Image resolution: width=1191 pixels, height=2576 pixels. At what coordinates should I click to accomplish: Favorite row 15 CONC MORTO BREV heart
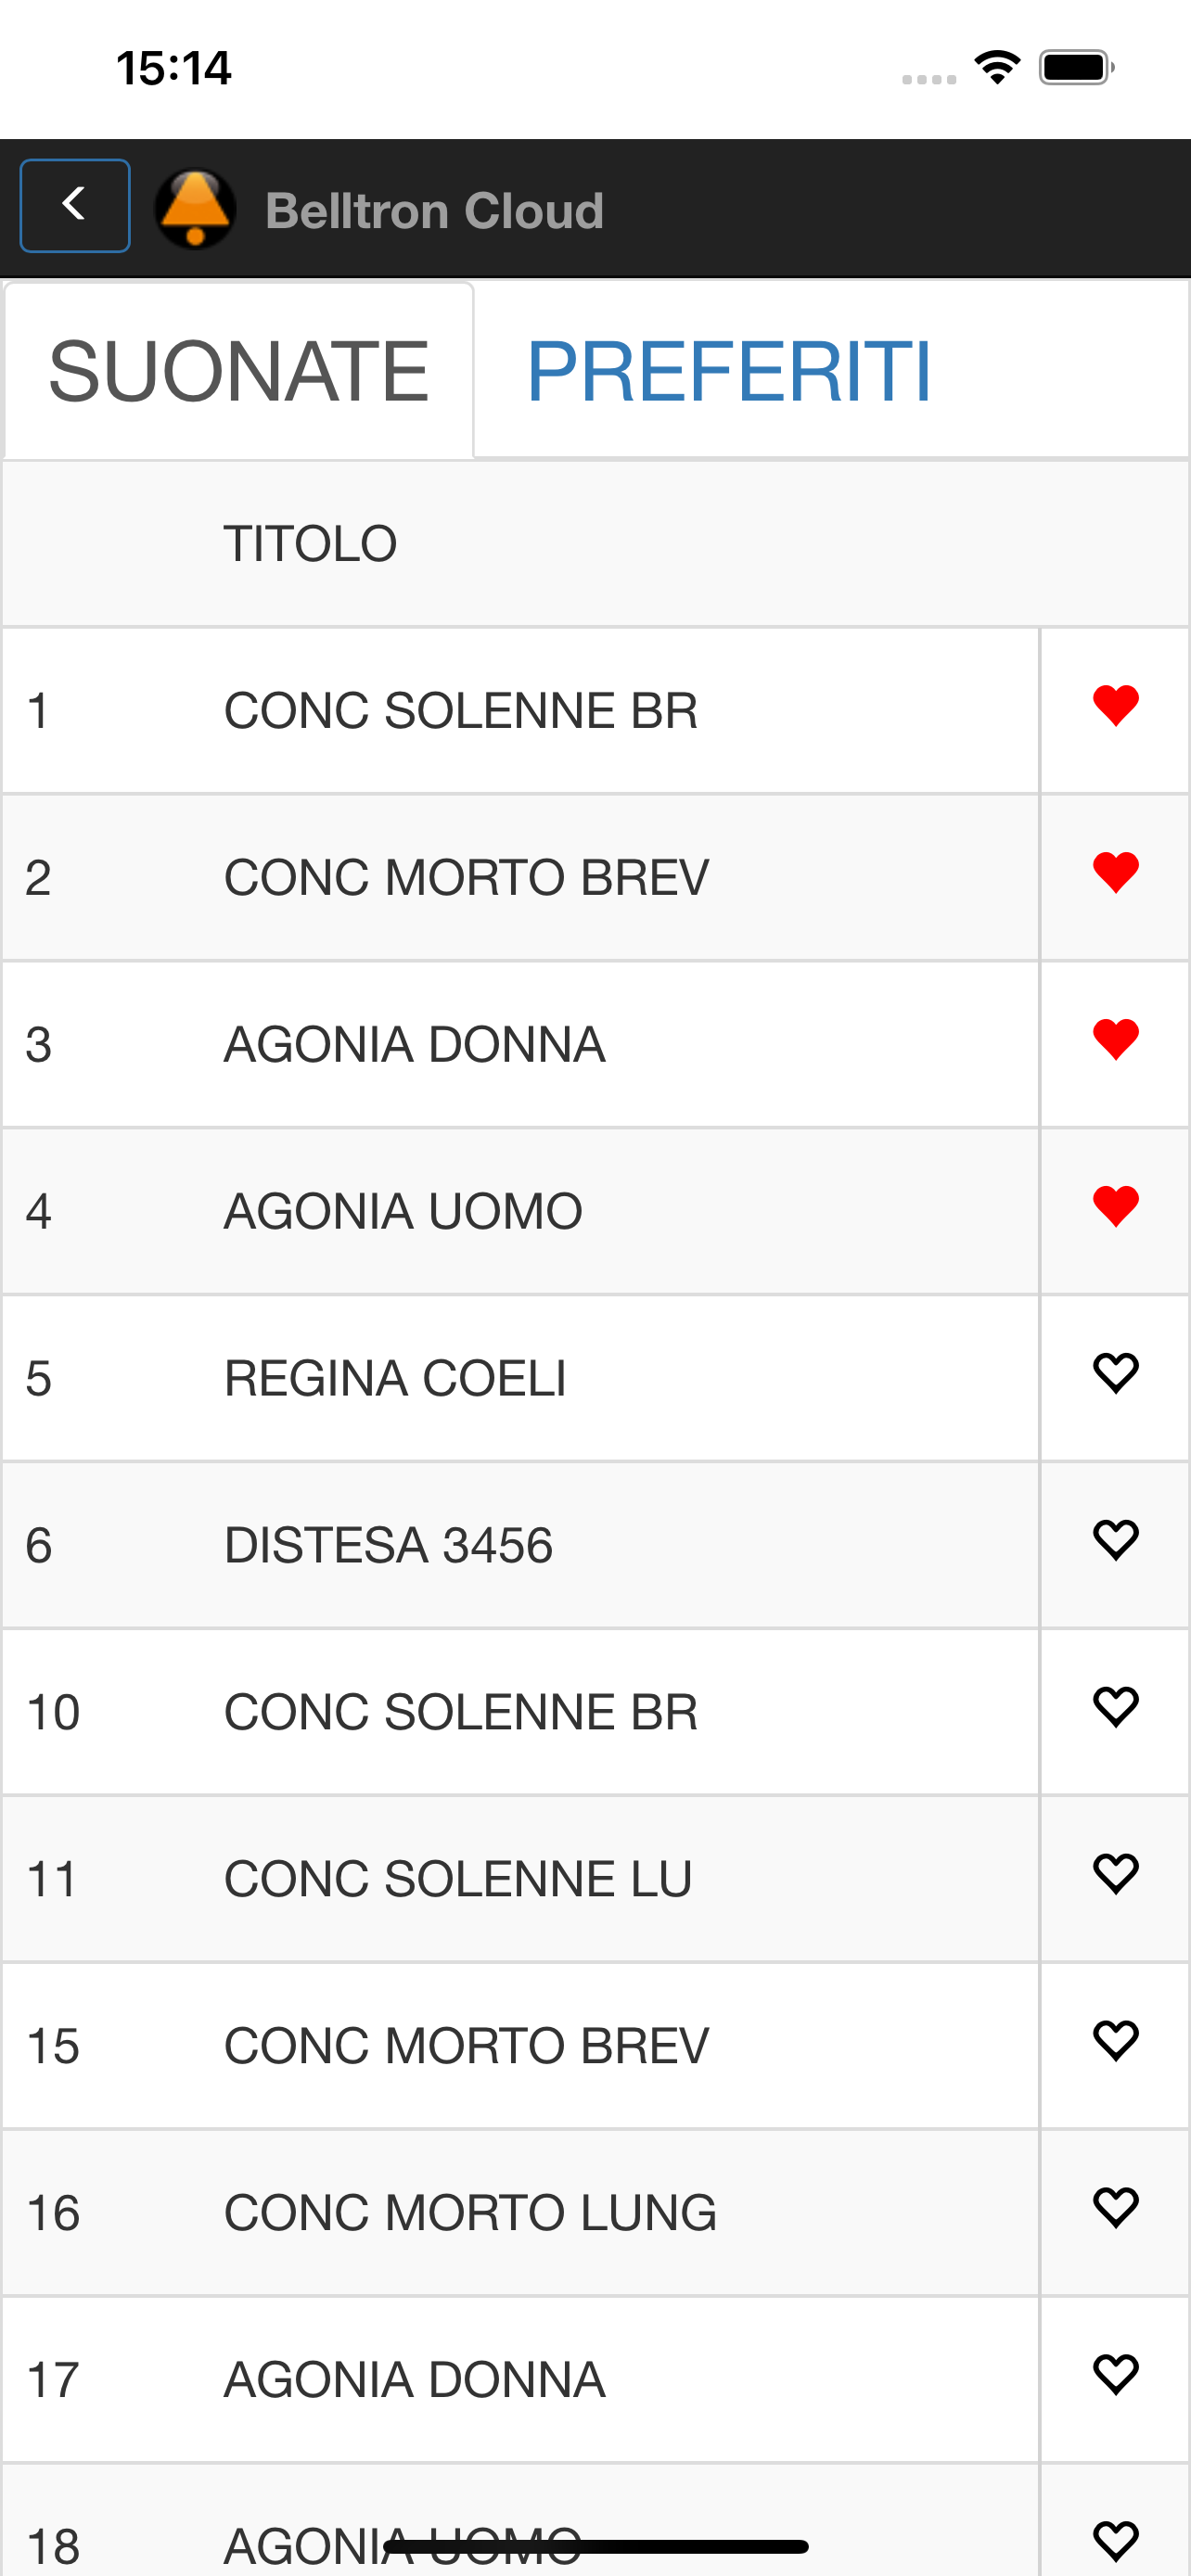(x=1116, y=2042)
